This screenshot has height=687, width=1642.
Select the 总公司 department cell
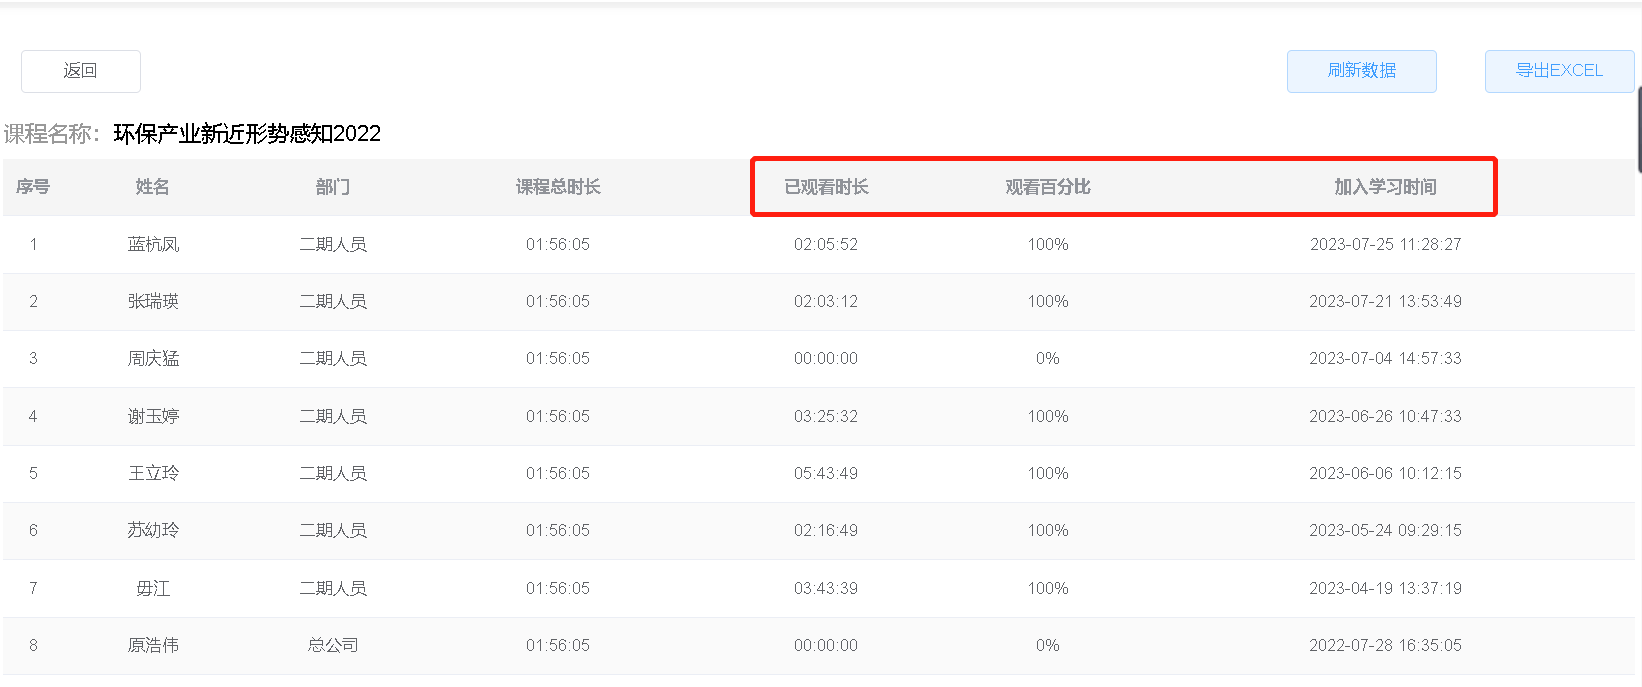[x=333, y=645]
